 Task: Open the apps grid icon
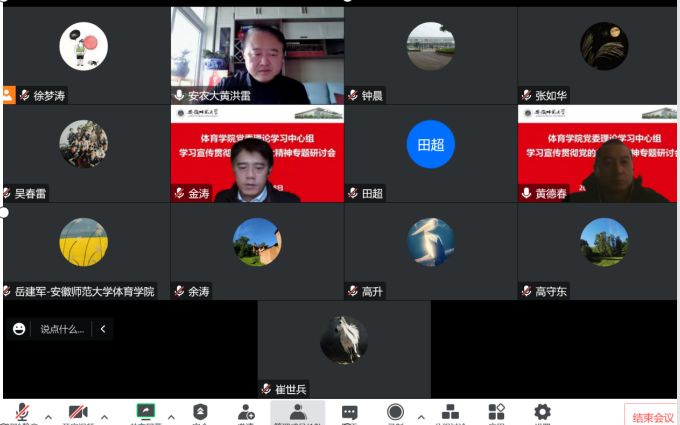click(x=496, y=412)
